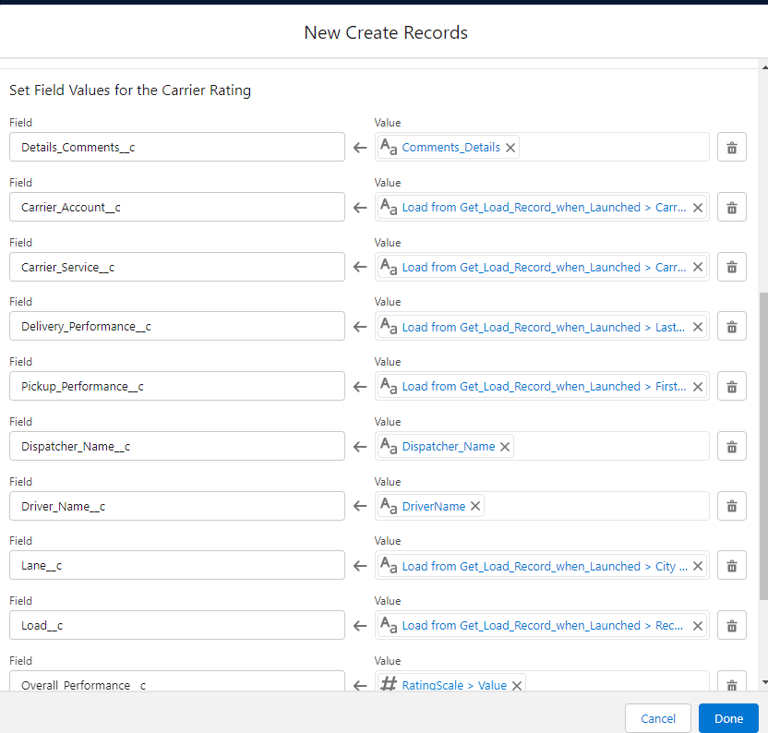
Task: Open the Pickup_Performance__c value ending First...
Action: pos(544,387)
